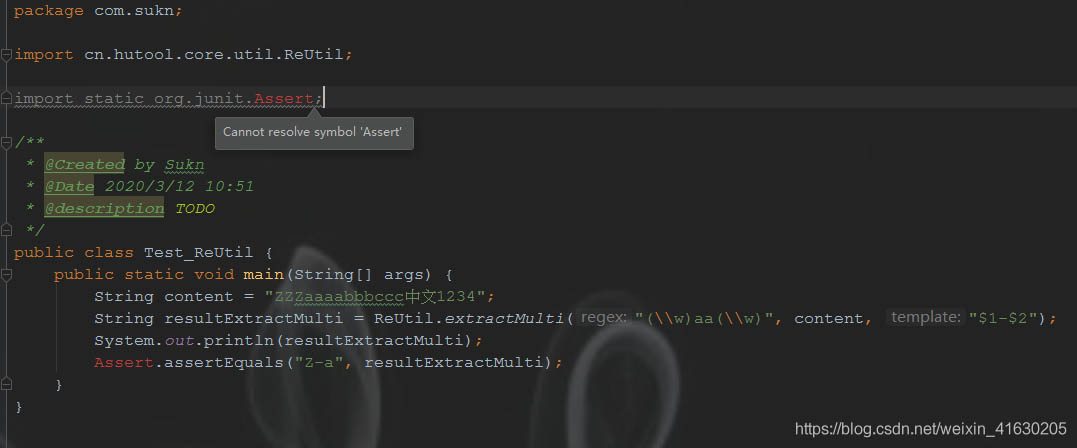Click the 'template:' parameter hint

point(925,317)
